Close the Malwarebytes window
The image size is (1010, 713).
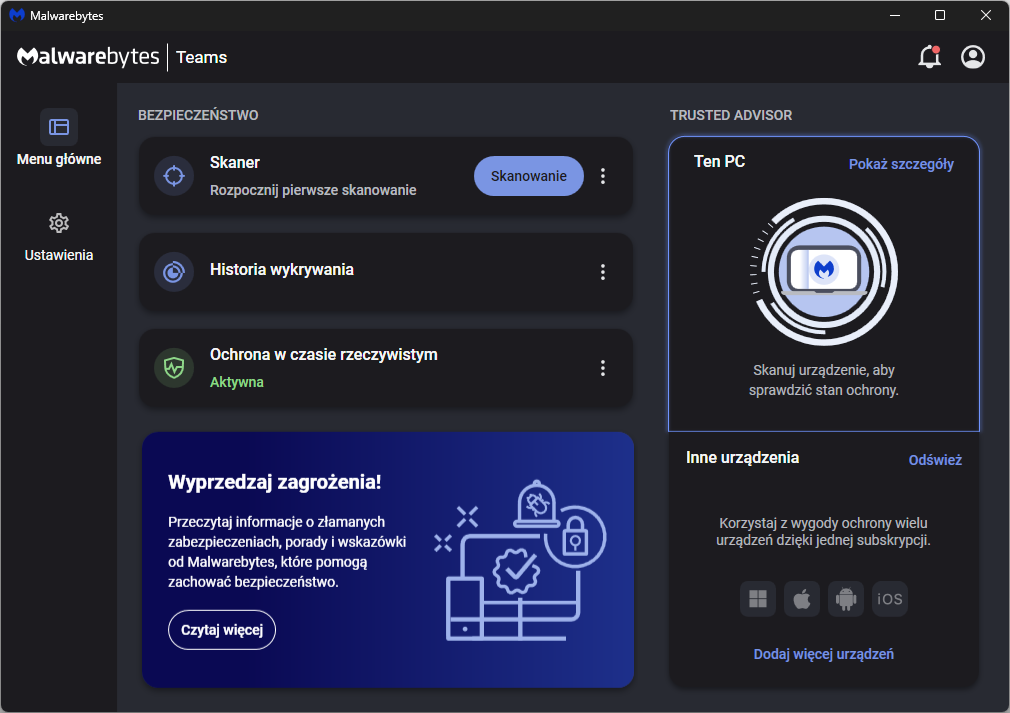pyautogui.click(x=986, y=15)
